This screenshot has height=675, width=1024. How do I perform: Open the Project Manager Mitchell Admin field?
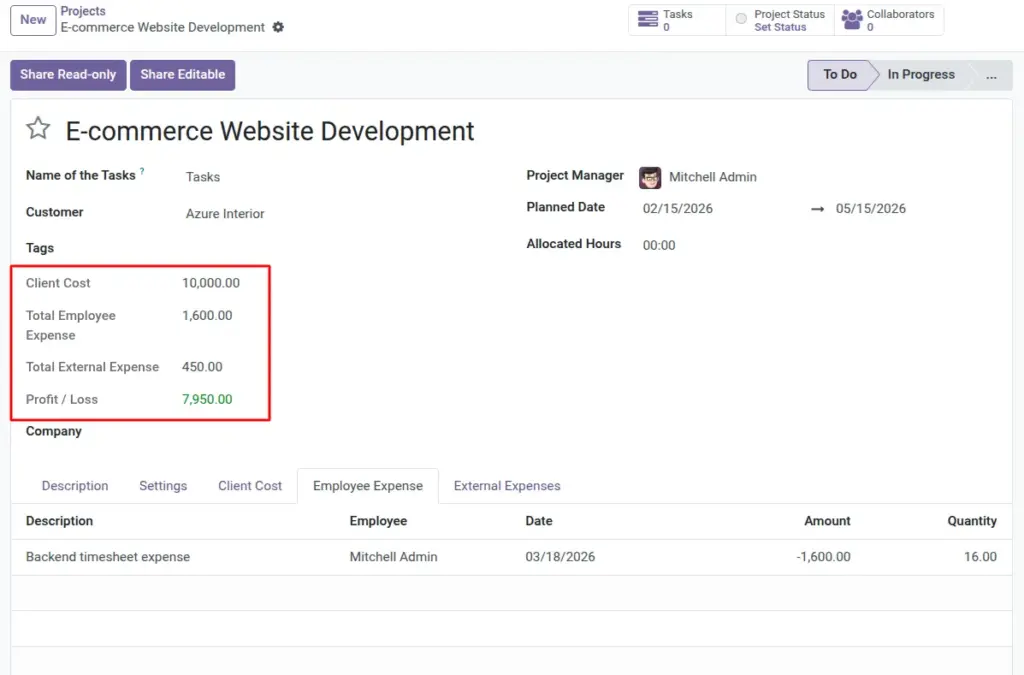coord(712,177)
